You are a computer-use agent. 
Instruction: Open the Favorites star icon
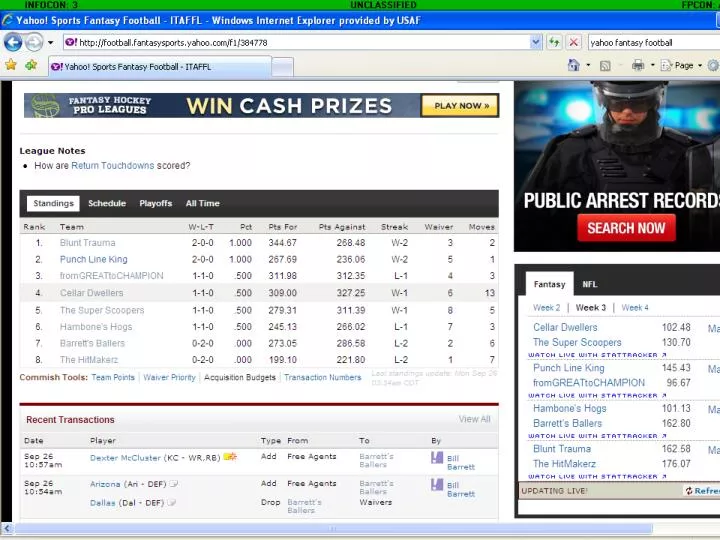11,65
